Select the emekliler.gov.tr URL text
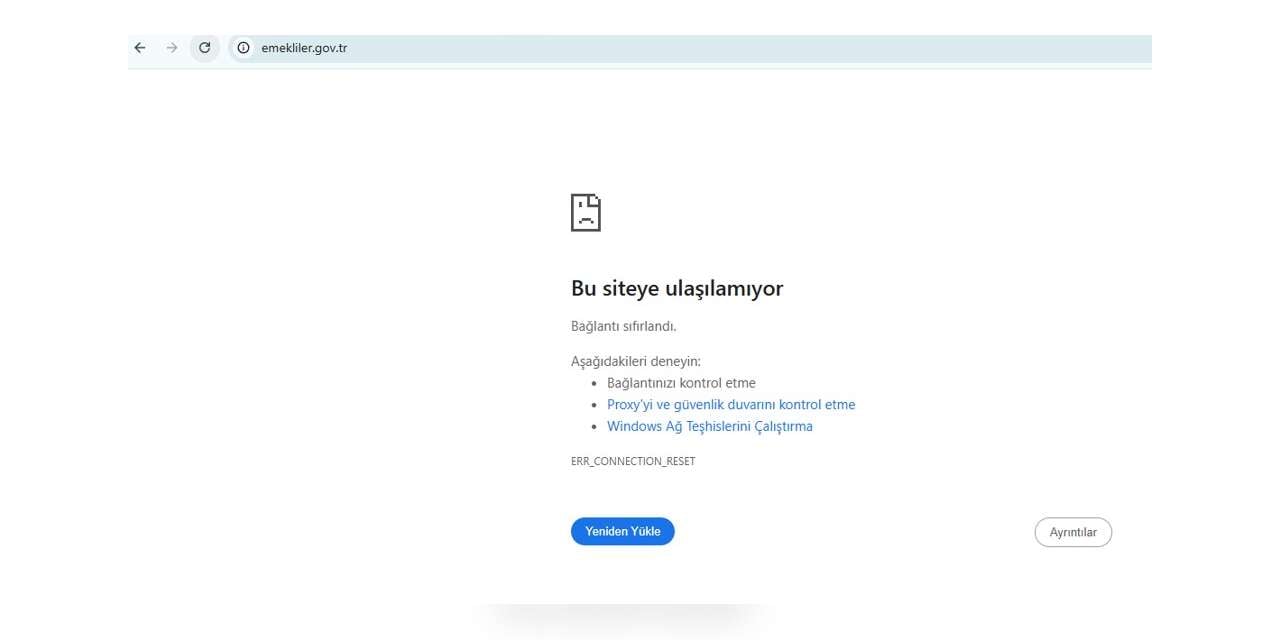1280x640 pixels. point(304,47)
